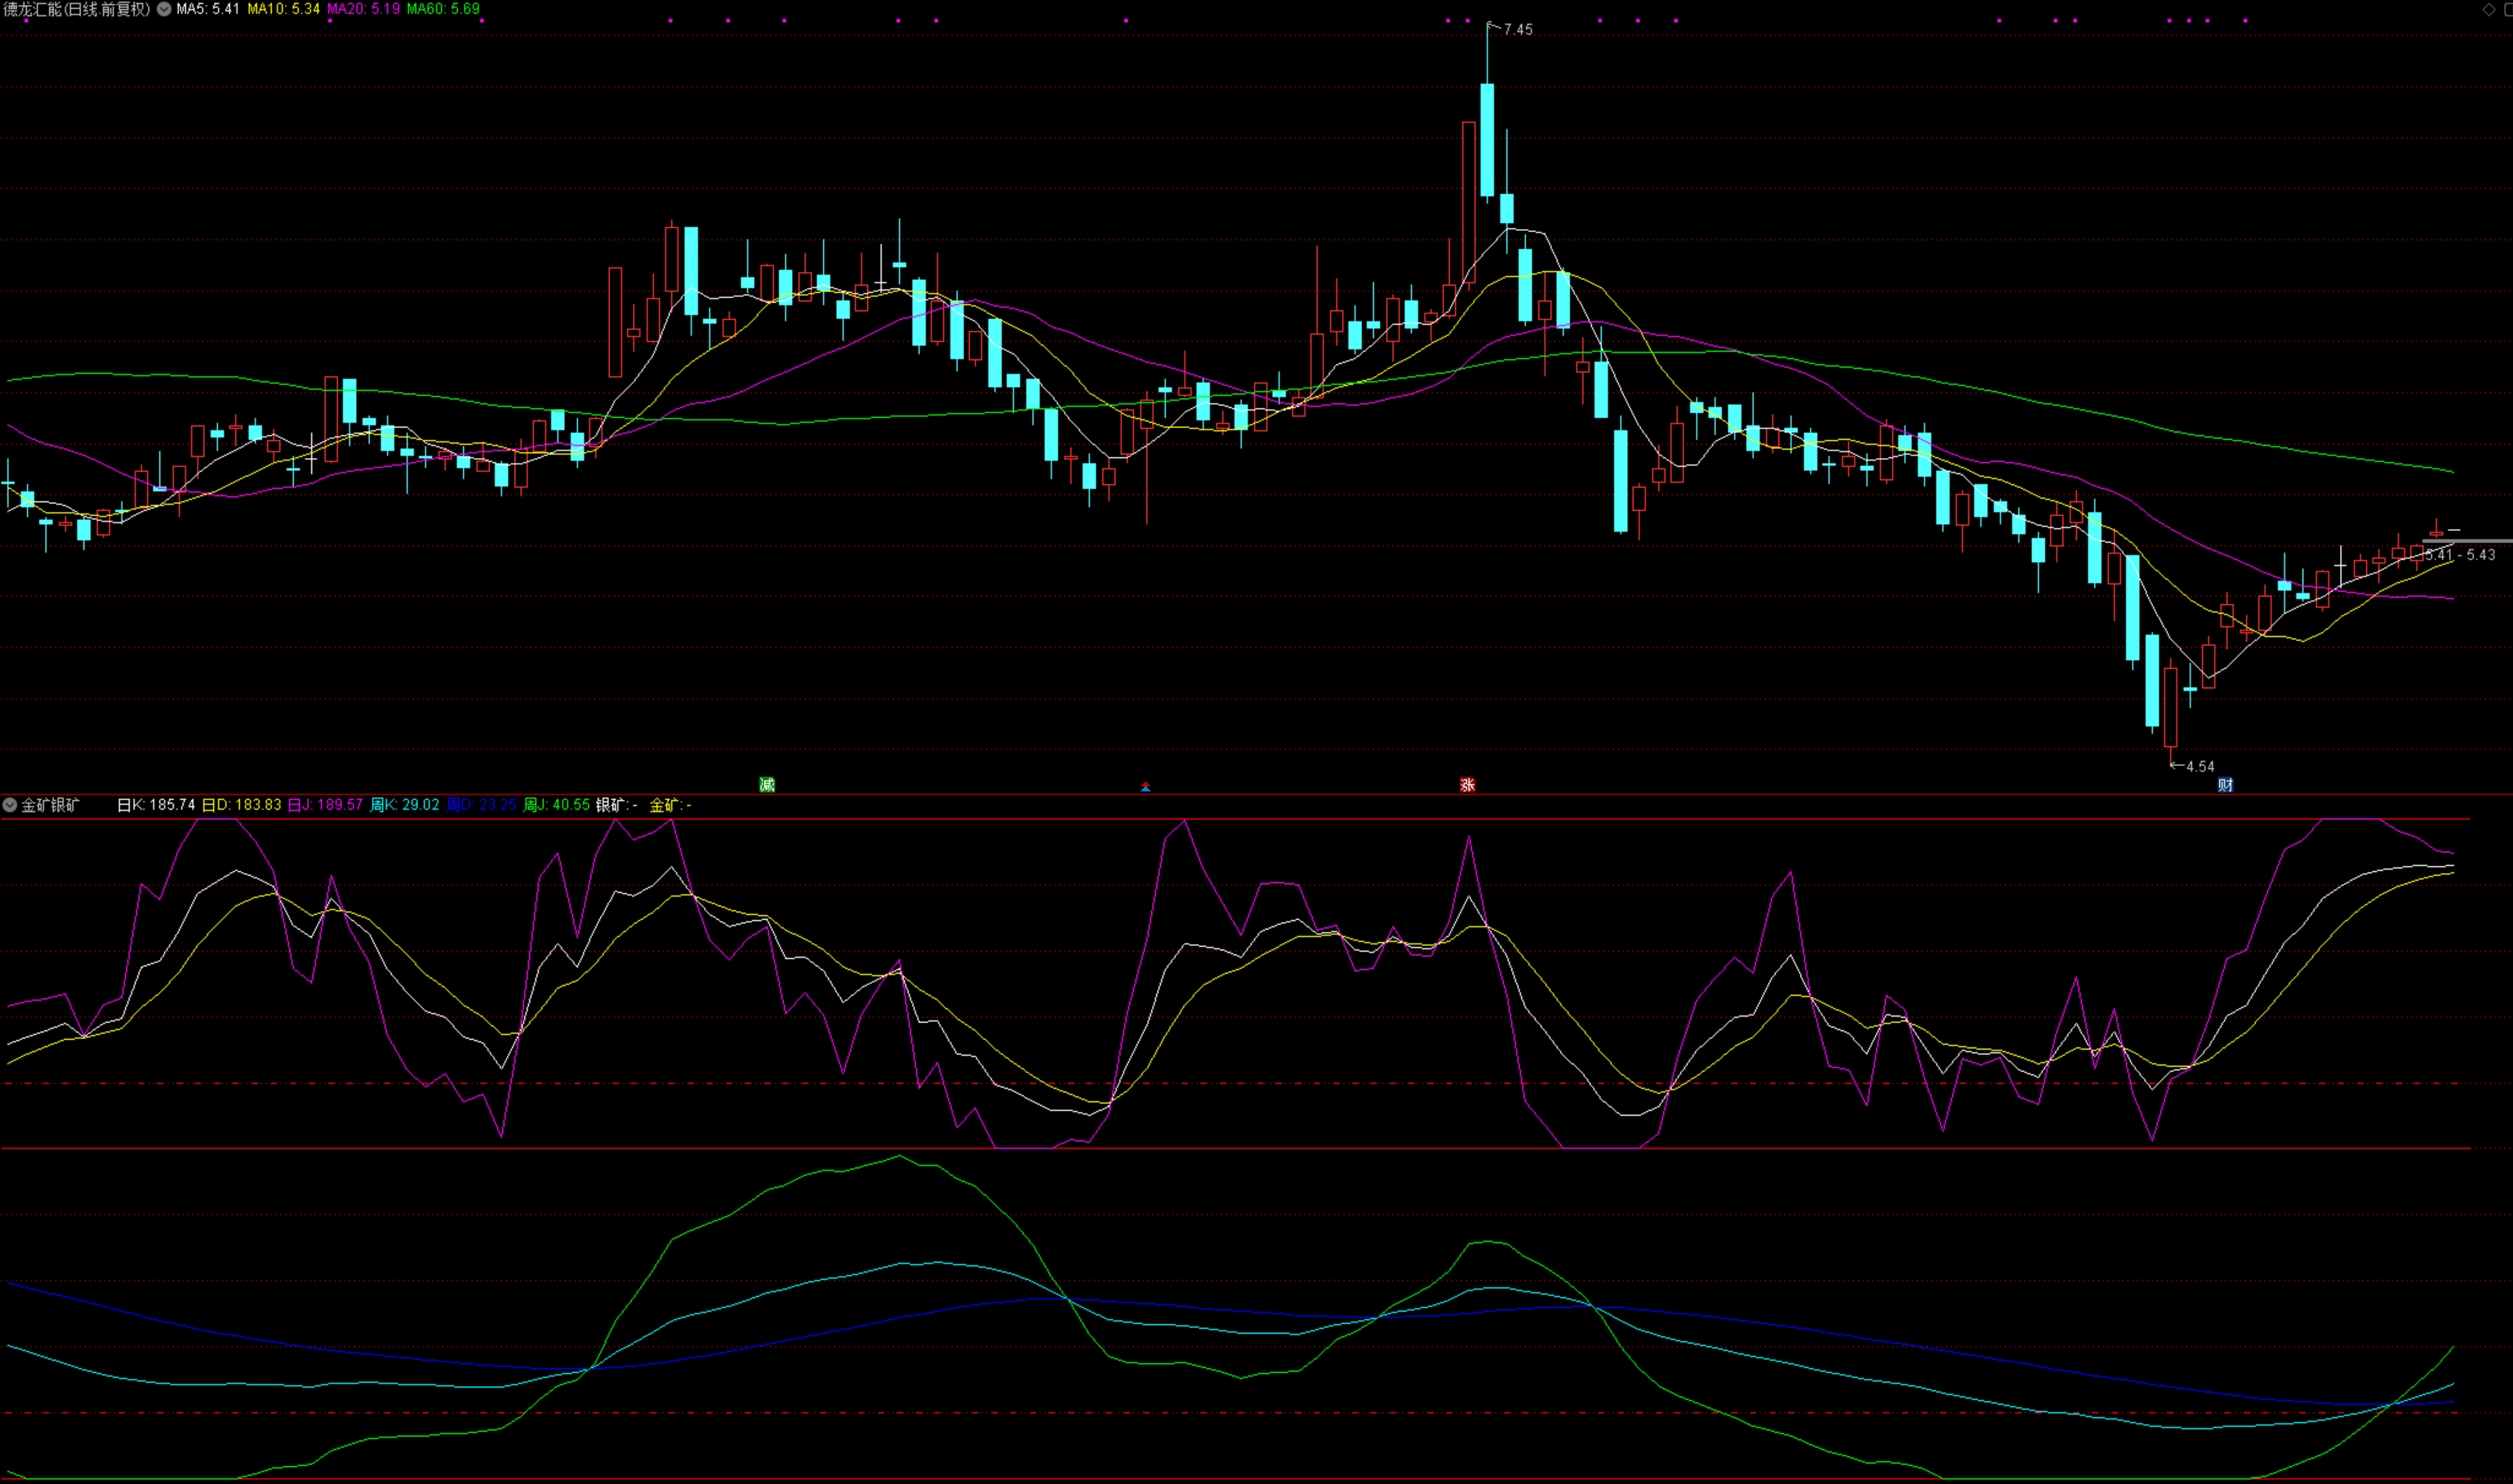Click the green 减 marker icon
This screenshot has width=2513, height=1484.
coord(767,785)
